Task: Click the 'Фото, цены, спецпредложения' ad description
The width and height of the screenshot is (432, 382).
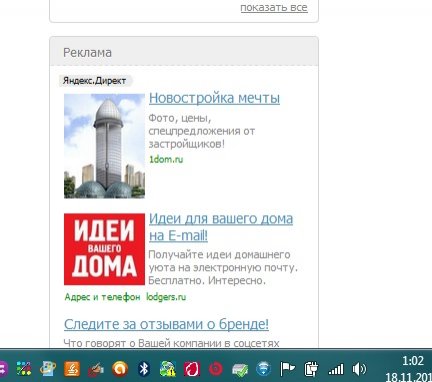Action: click(x=202, y=131)
